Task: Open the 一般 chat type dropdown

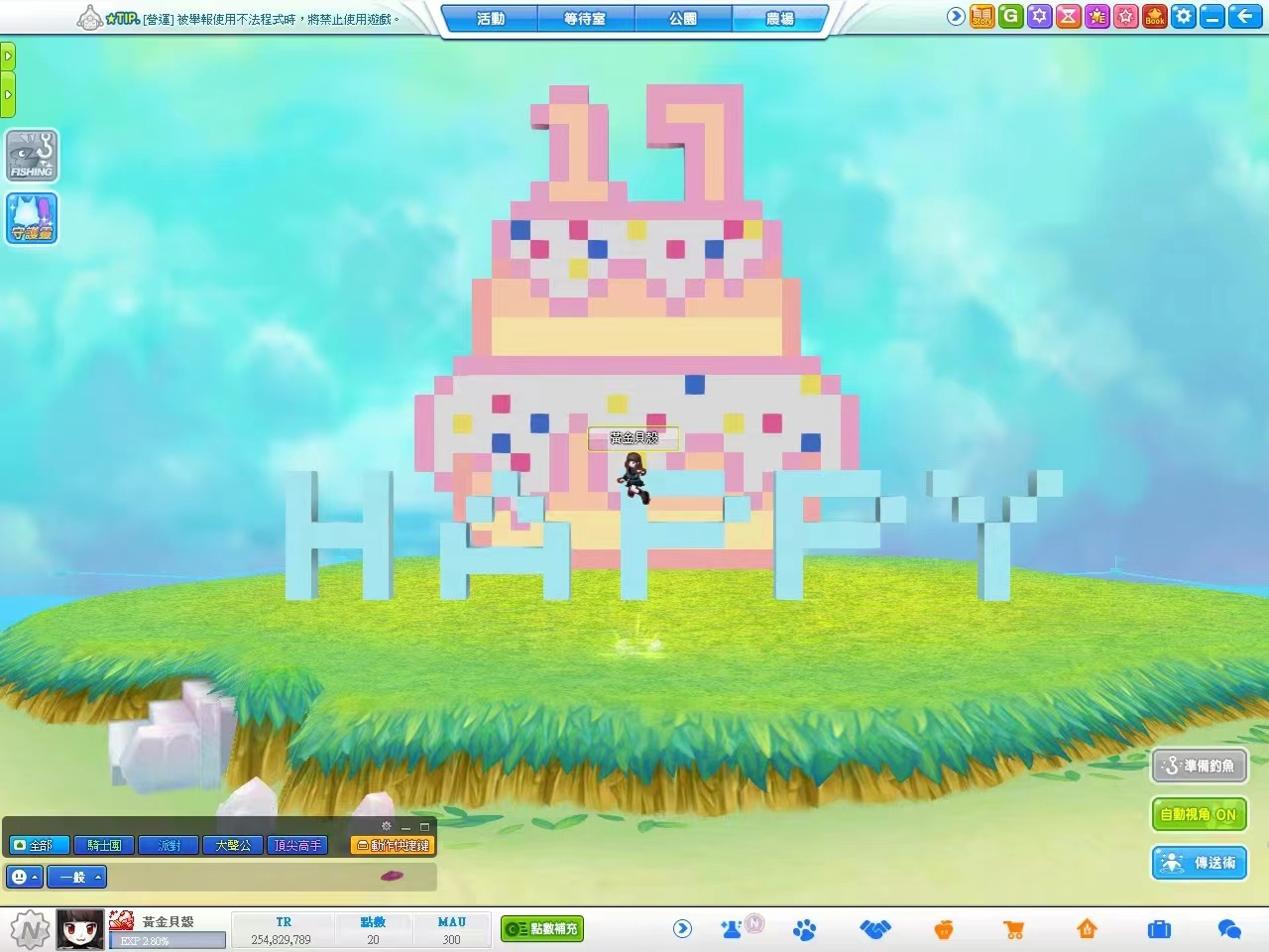Action: coord(77,878)
